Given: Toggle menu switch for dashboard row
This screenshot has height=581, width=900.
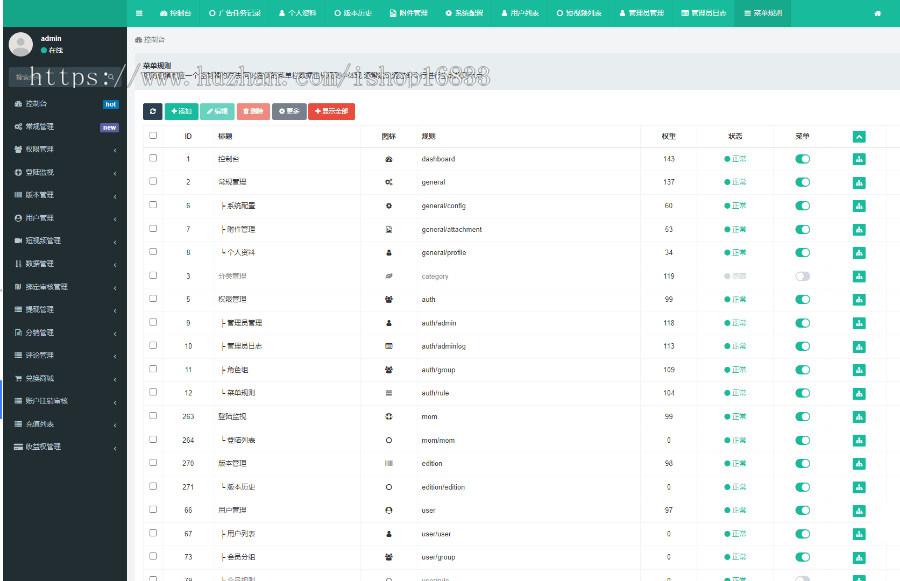Looking at the screenshot, I should pyautogui.click(x=802, y=159).
